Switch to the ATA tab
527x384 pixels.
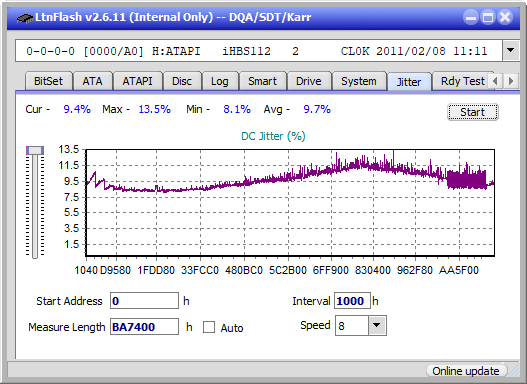pyautogui.click(x=92, y=81)
